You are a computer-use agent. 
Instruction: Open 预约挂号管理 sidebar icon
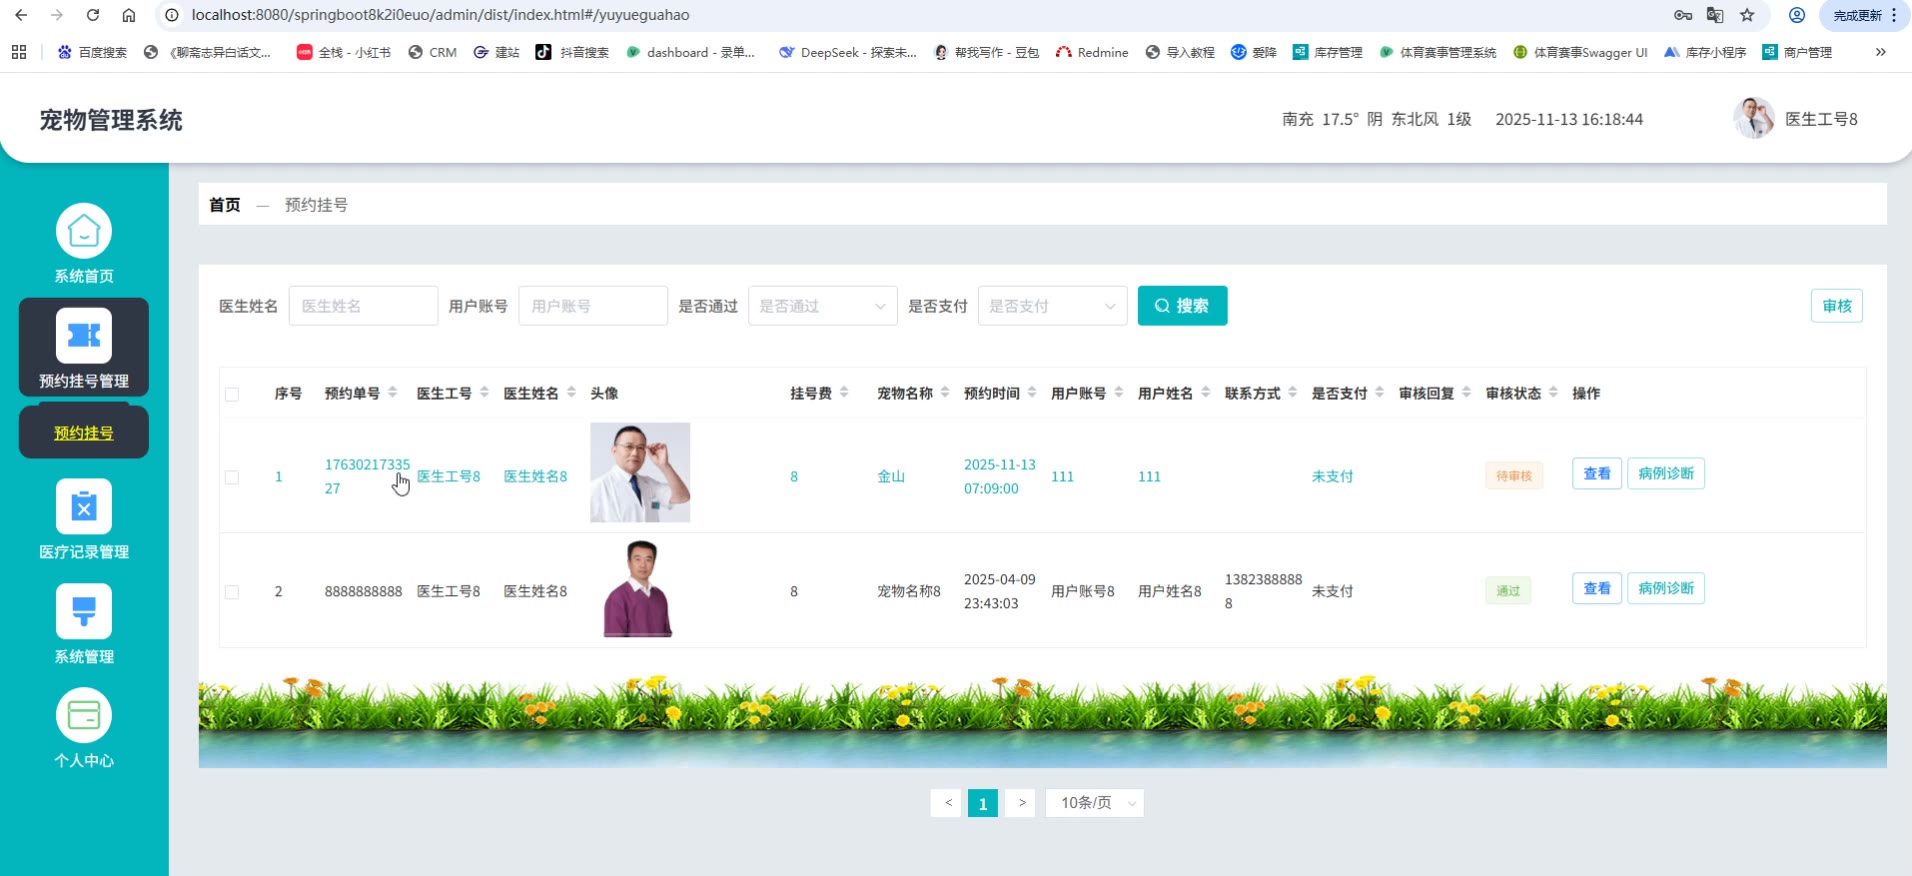[84, 336]
